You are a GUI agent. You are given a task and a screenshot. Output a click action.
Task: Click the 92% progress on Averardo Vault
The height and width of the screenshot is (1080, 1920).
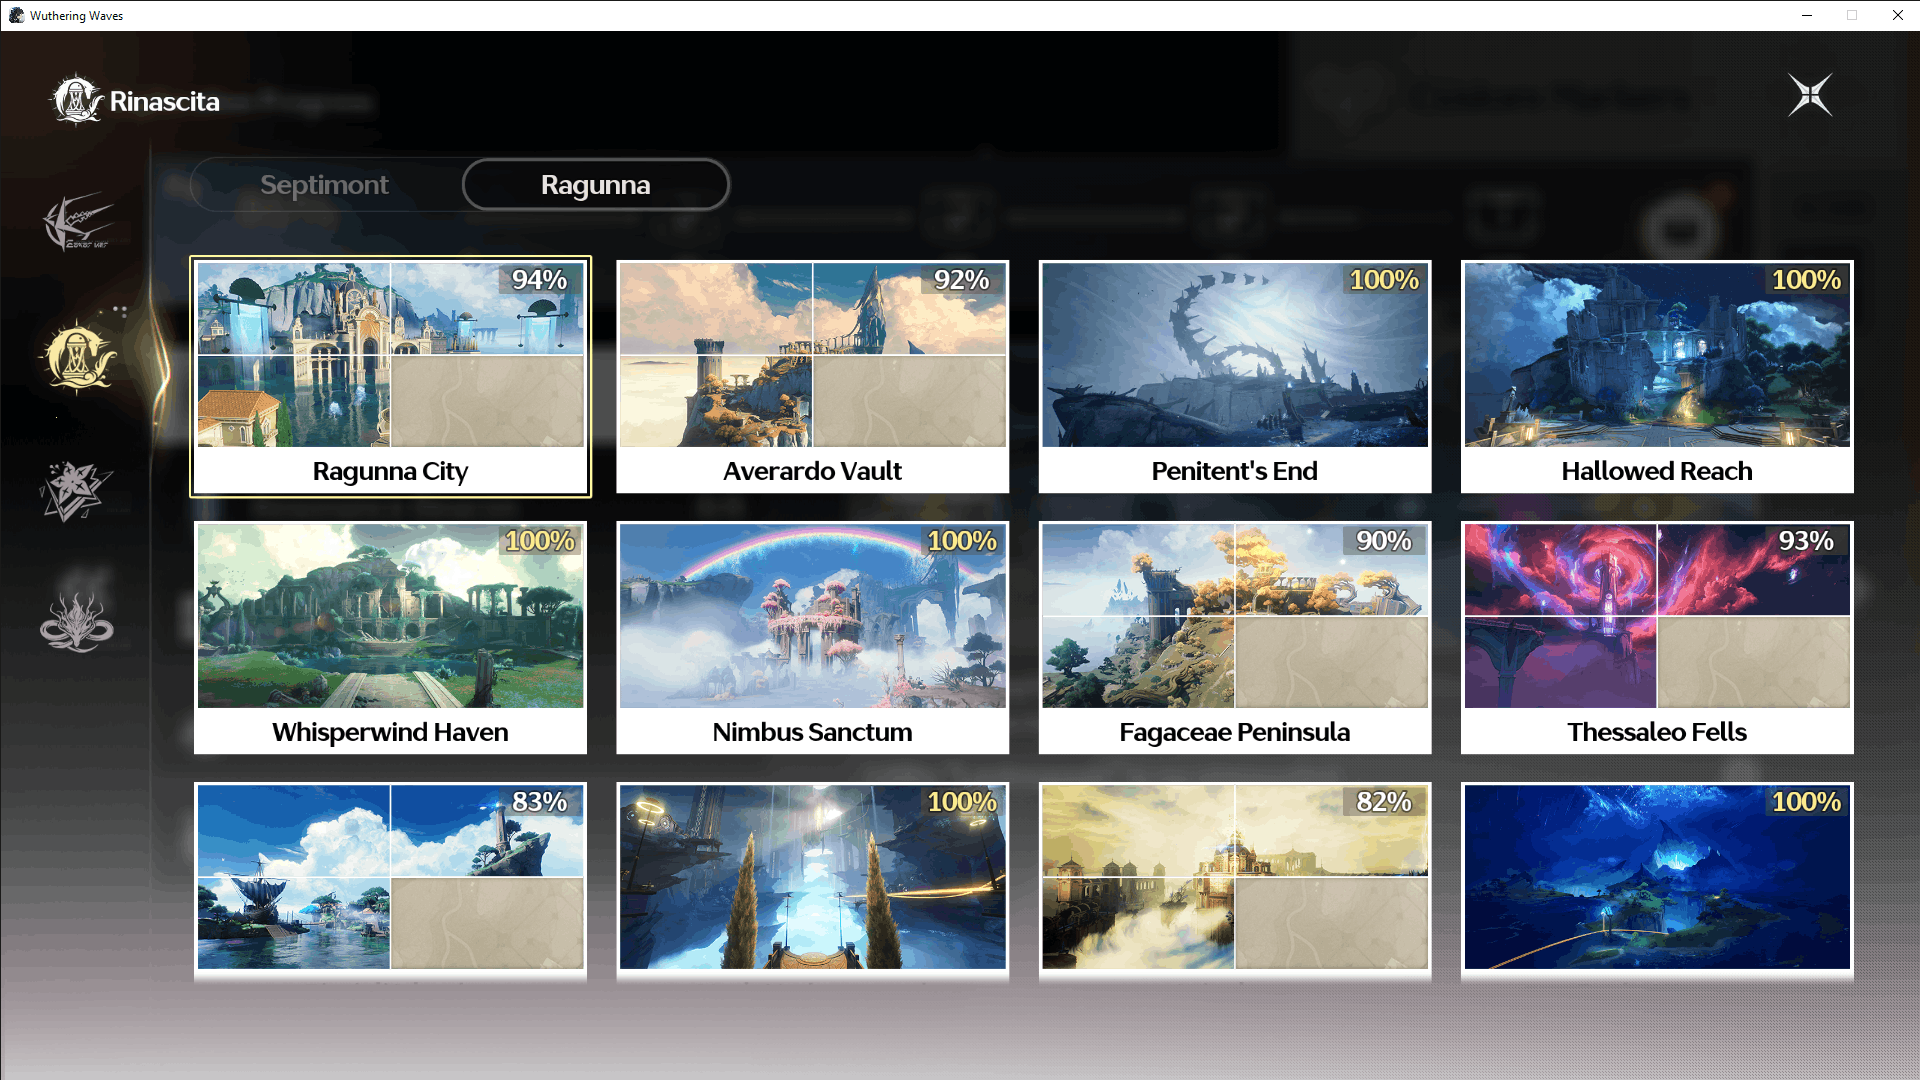962,280
